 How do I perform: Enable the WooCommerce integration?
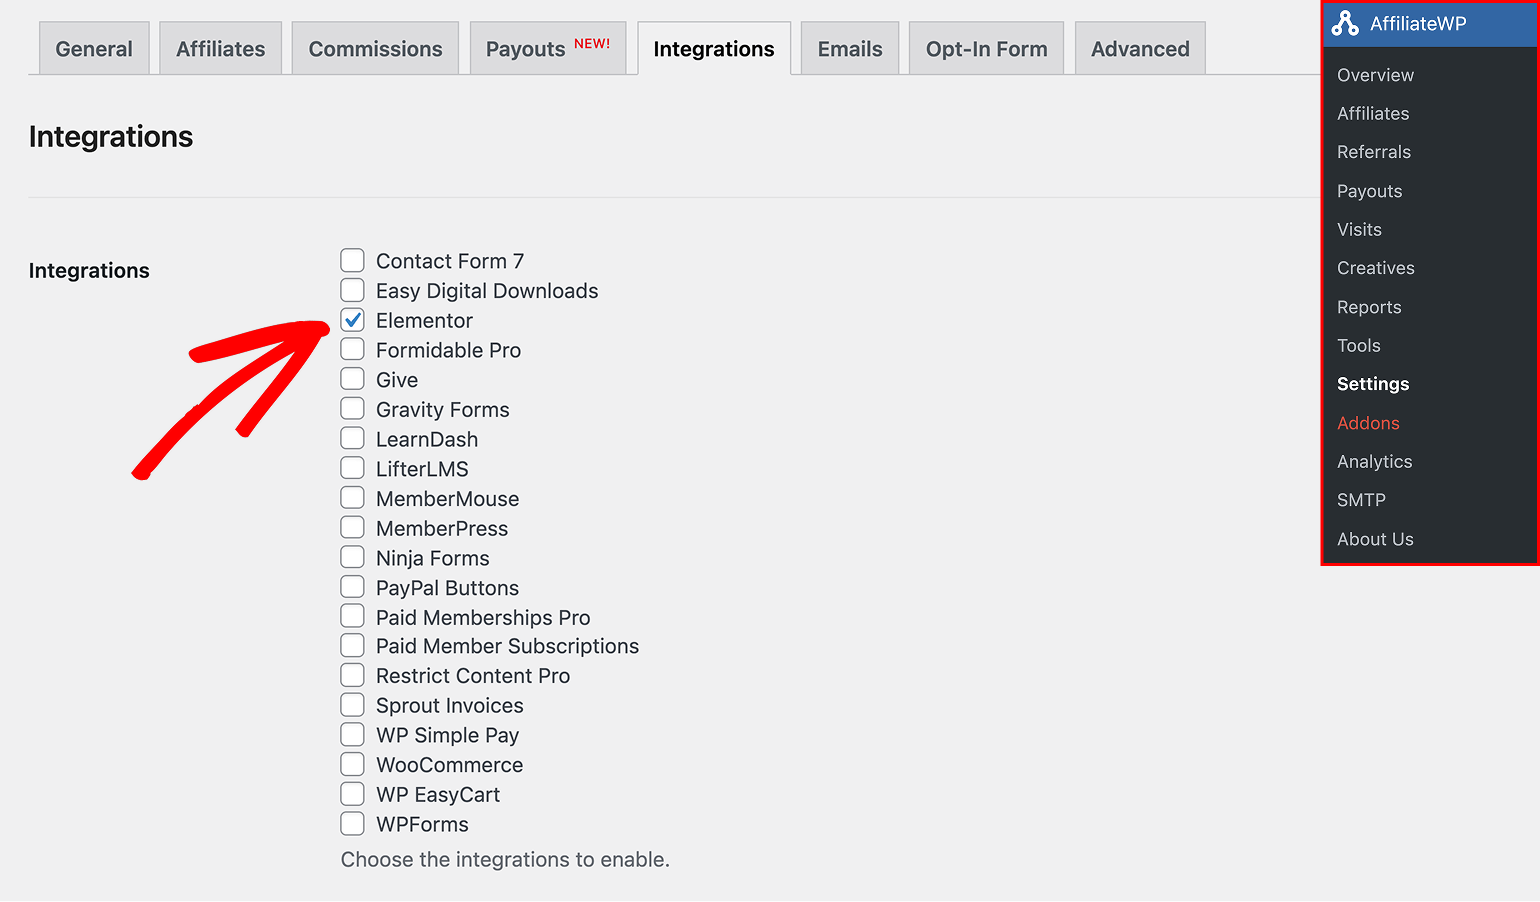tap(352, 764)
